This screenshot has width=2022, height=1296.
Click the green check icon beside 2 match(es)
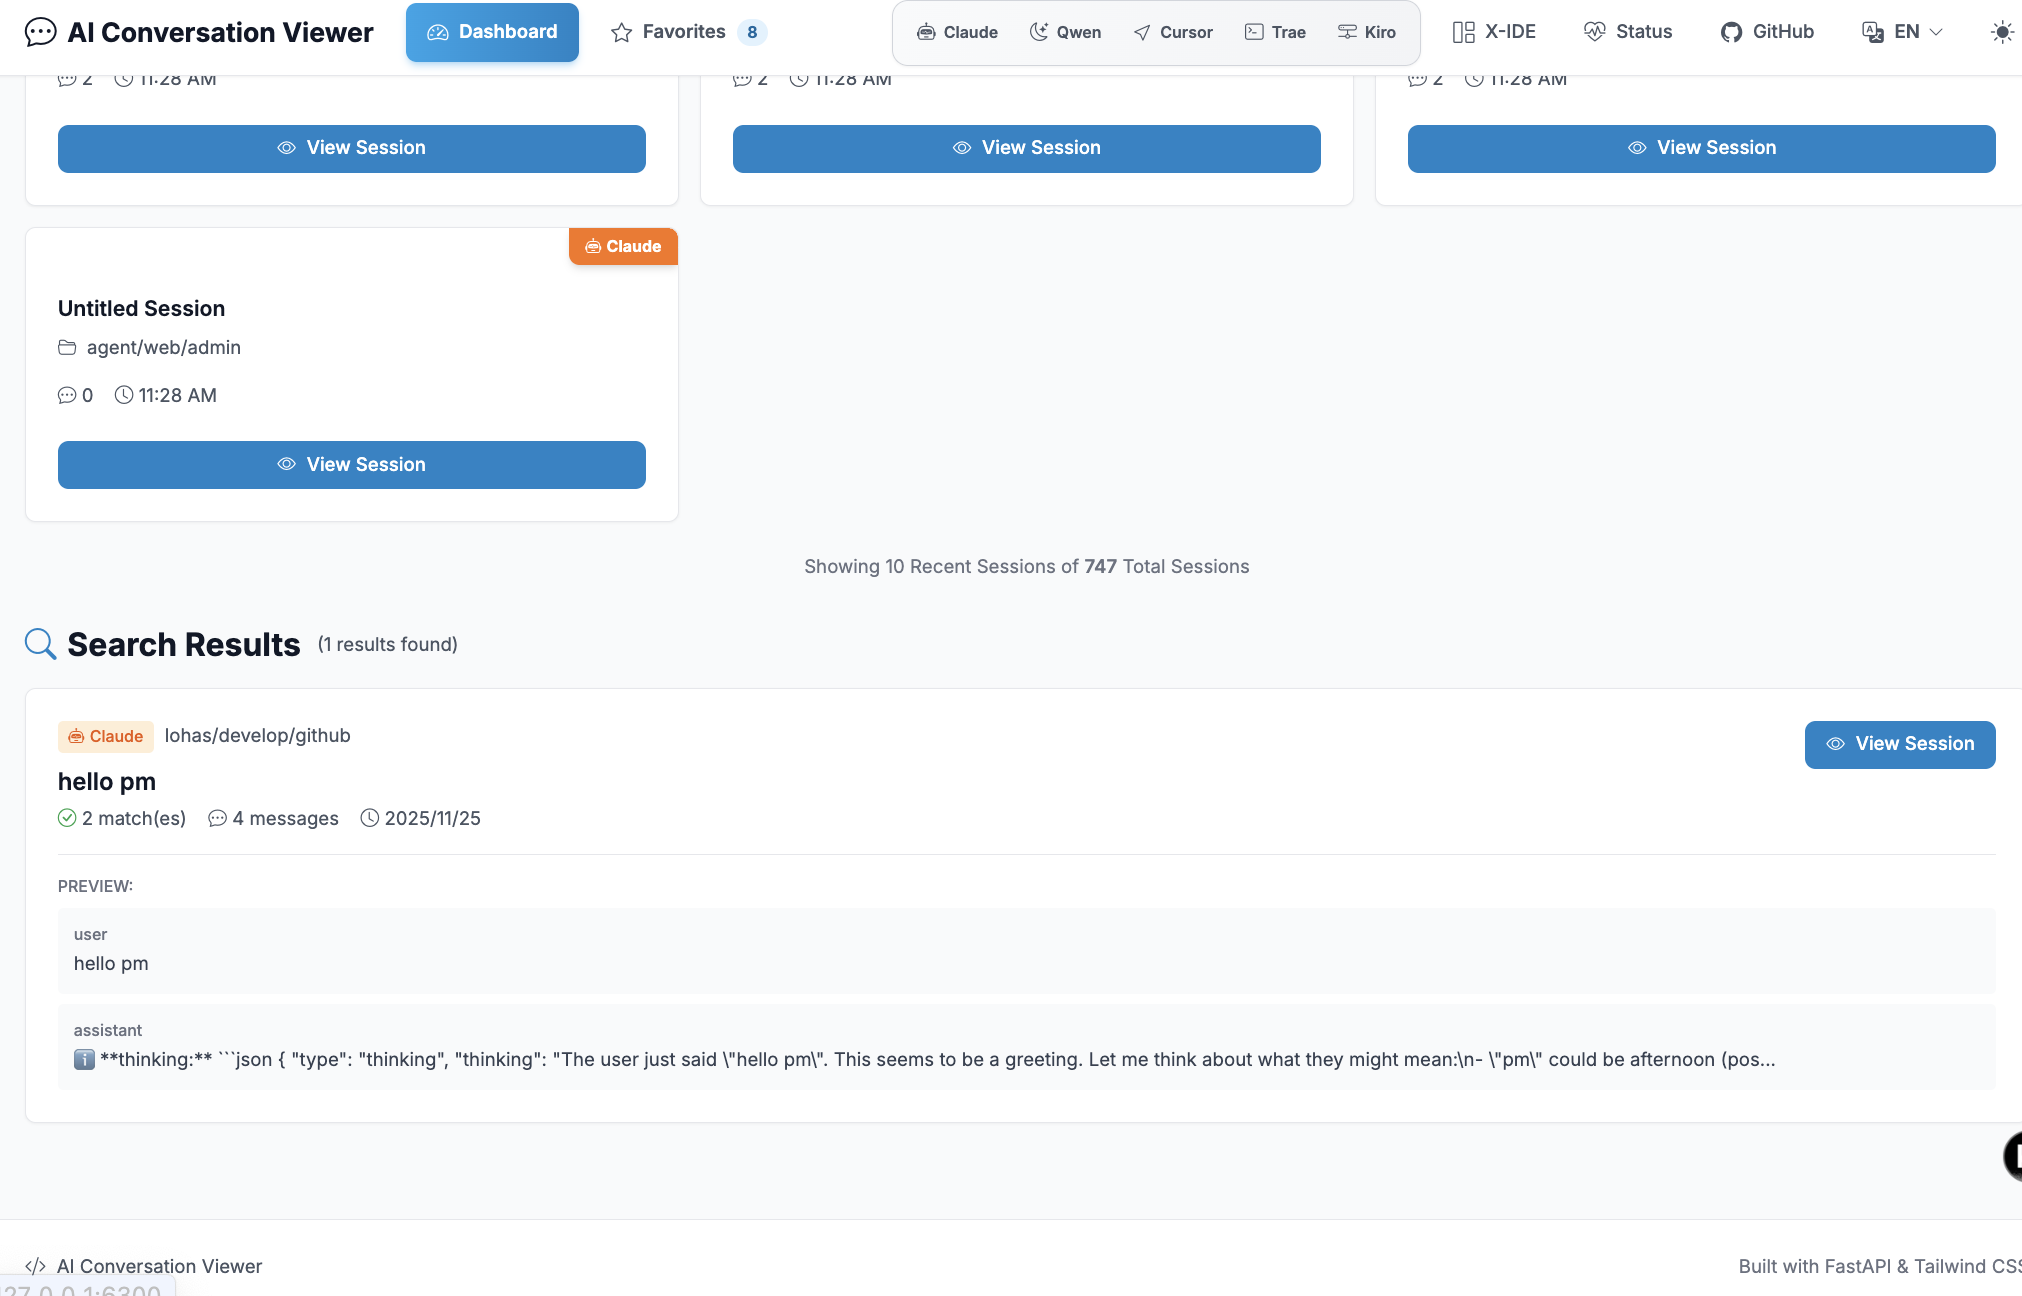tap(67, 818)
